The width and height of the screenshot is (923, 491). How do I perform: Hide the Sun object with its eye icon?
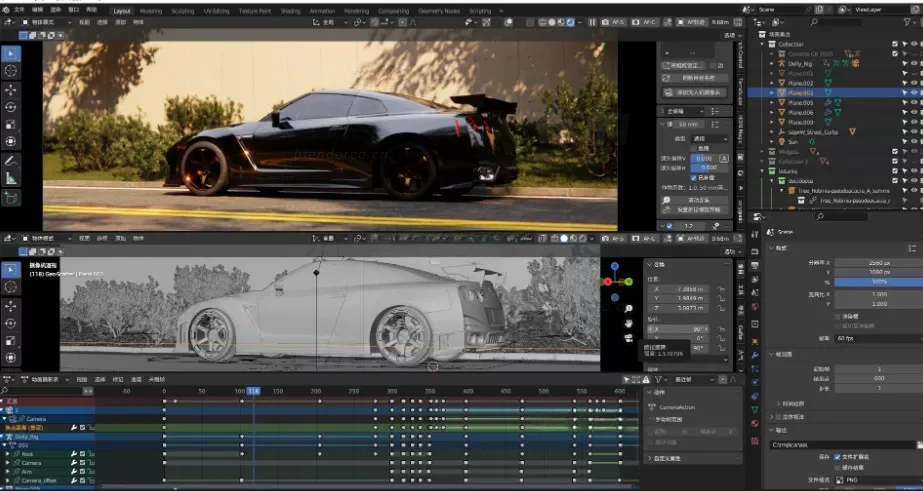914,142
